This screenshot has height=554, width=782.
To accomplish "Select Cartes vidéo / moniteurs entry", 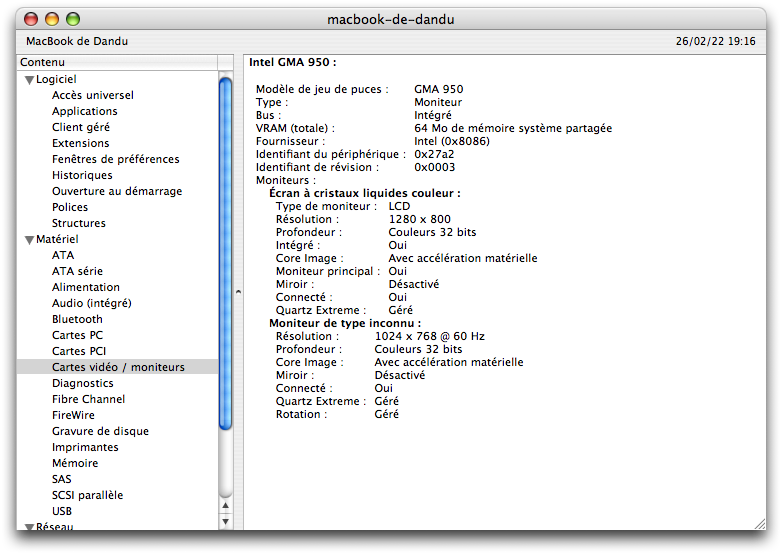I will point(118,367).
